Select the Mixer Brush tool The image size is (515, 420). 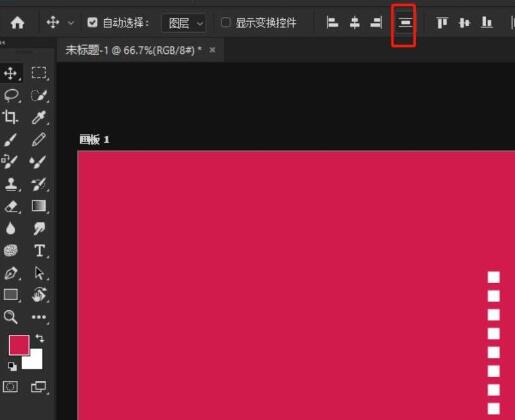coord(38,162)
